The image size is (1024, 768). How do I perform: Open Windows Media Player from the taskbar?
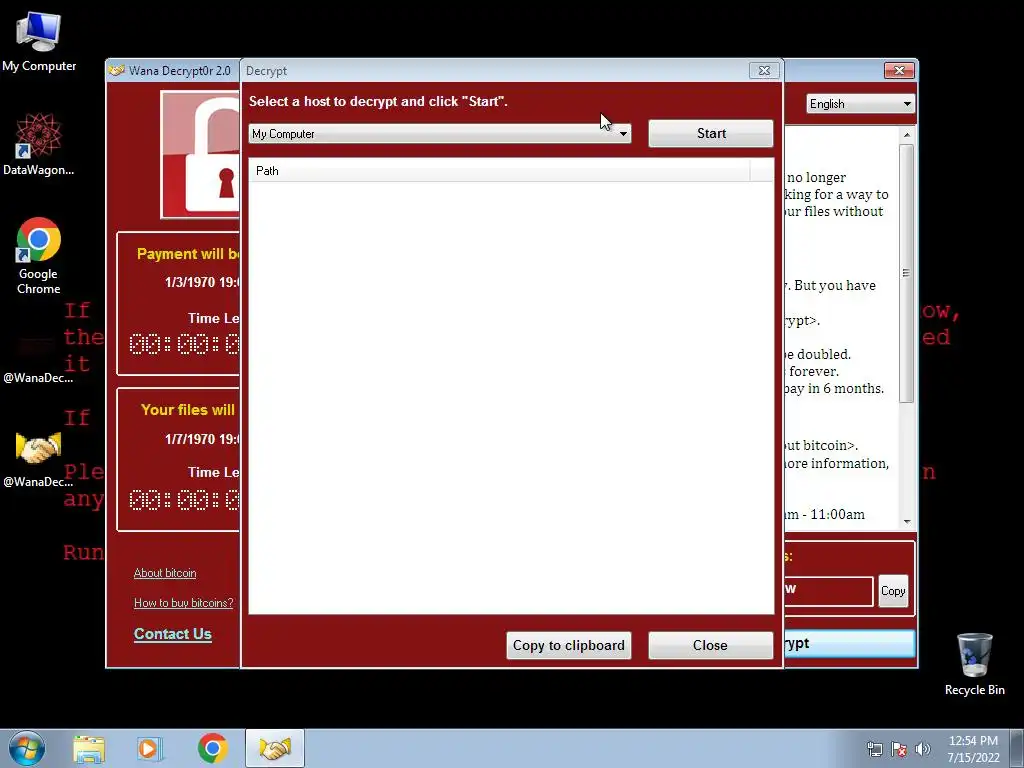150,749
